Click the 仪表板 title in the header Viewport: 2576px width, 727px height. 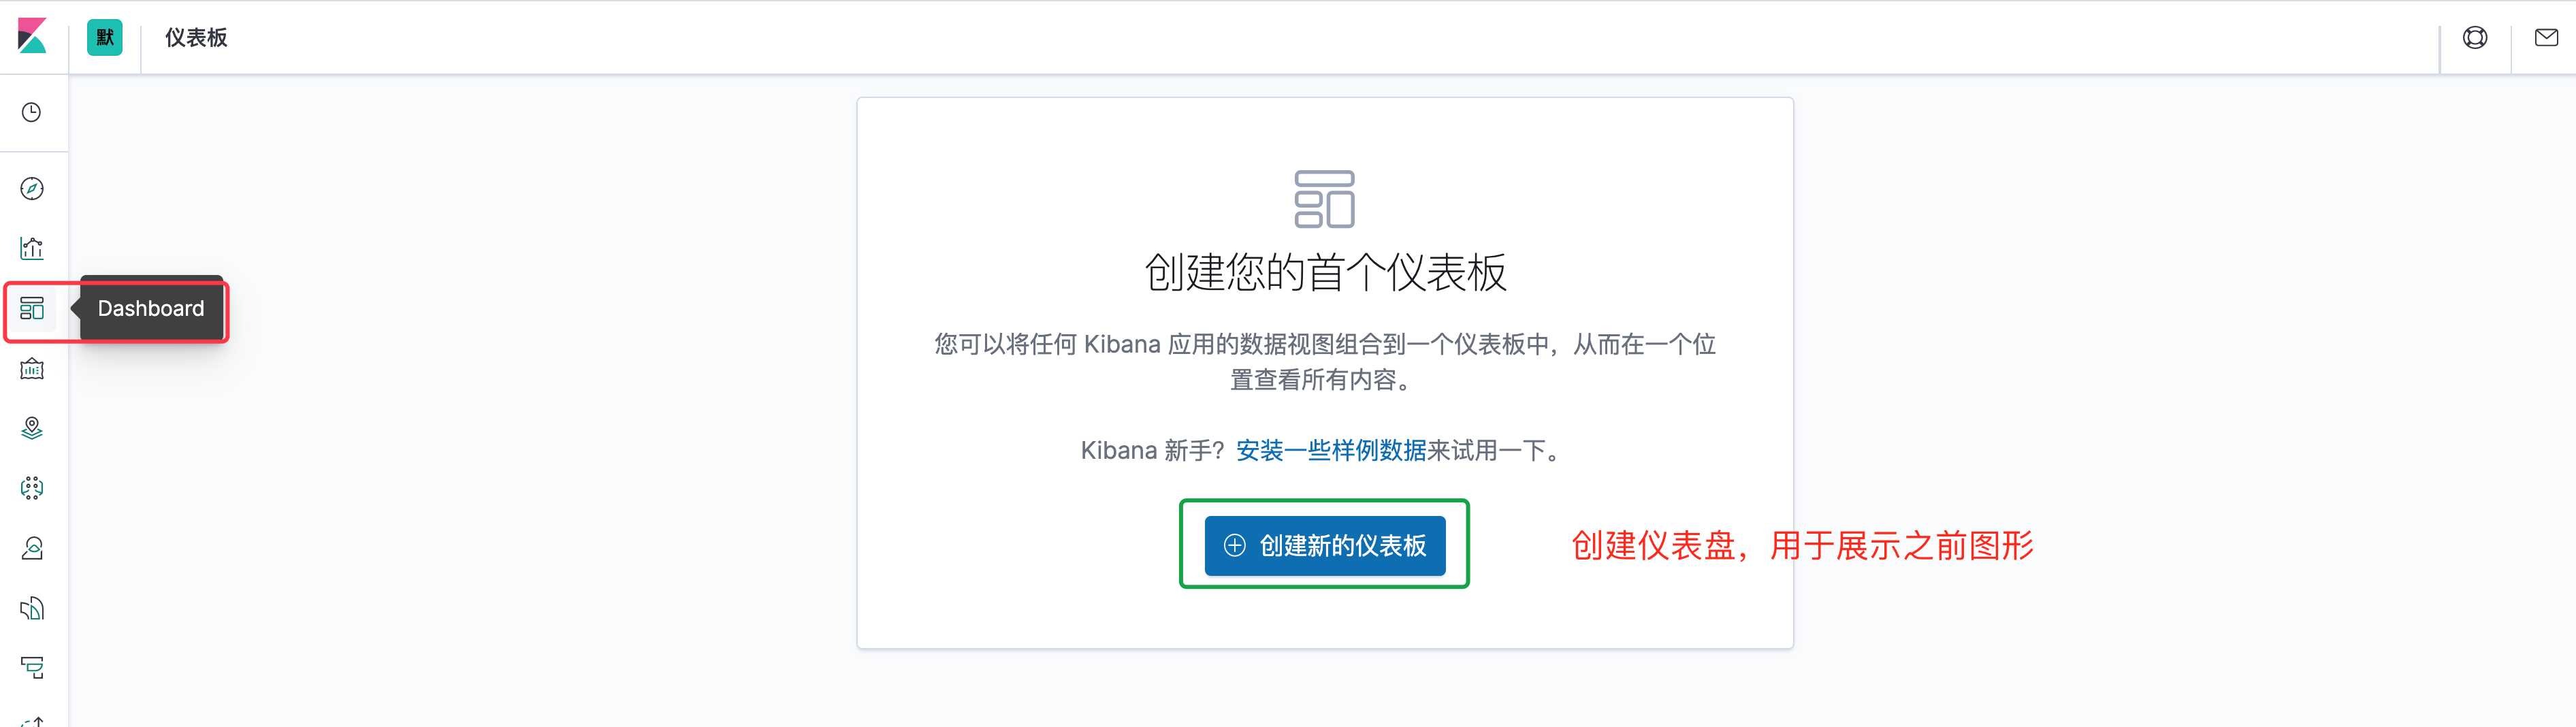tap(196, 38)
